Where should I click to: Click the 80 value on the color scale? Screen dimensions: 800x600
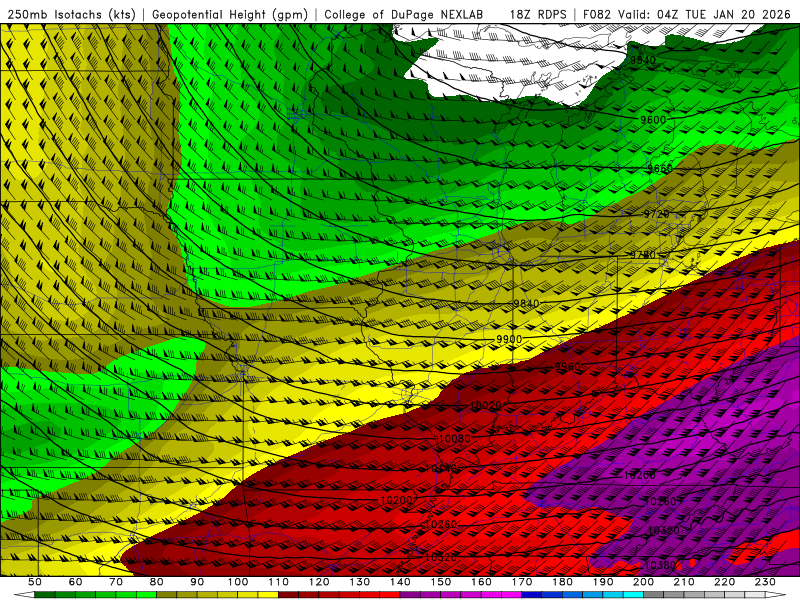tap(157, 582)
